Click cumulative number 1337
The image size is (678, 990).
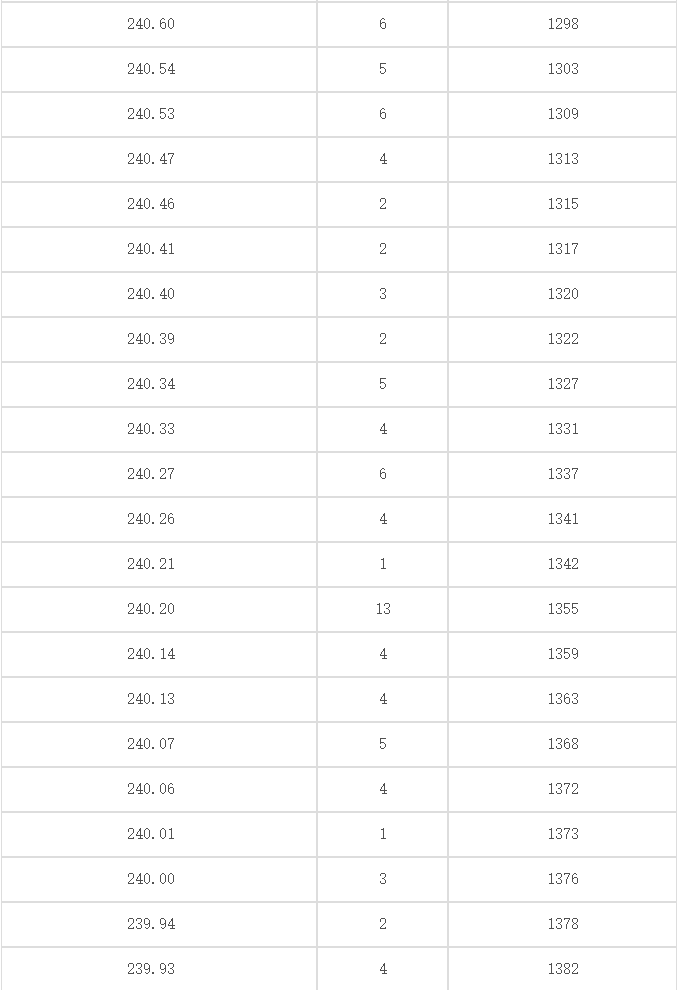click(x=562, y=474)
